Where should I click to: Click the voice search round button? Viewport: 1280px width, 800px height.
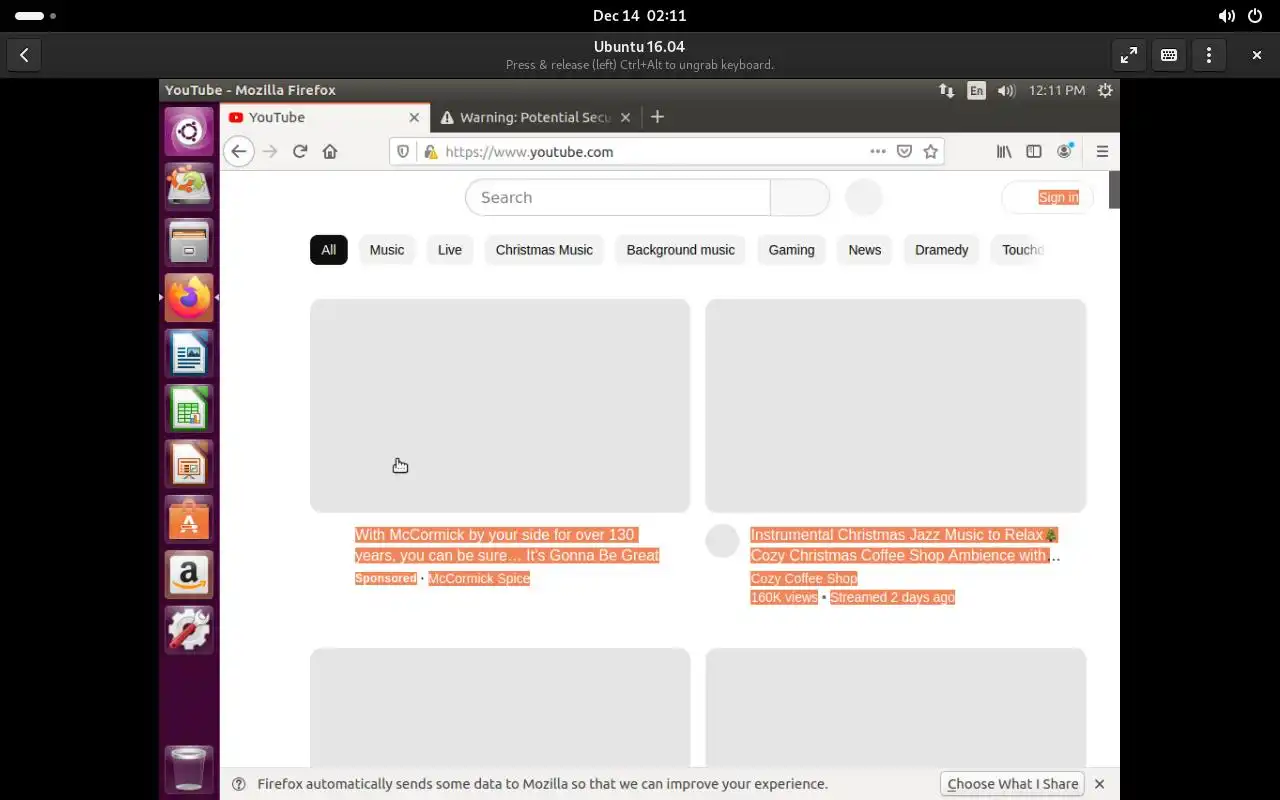(864, 197)
